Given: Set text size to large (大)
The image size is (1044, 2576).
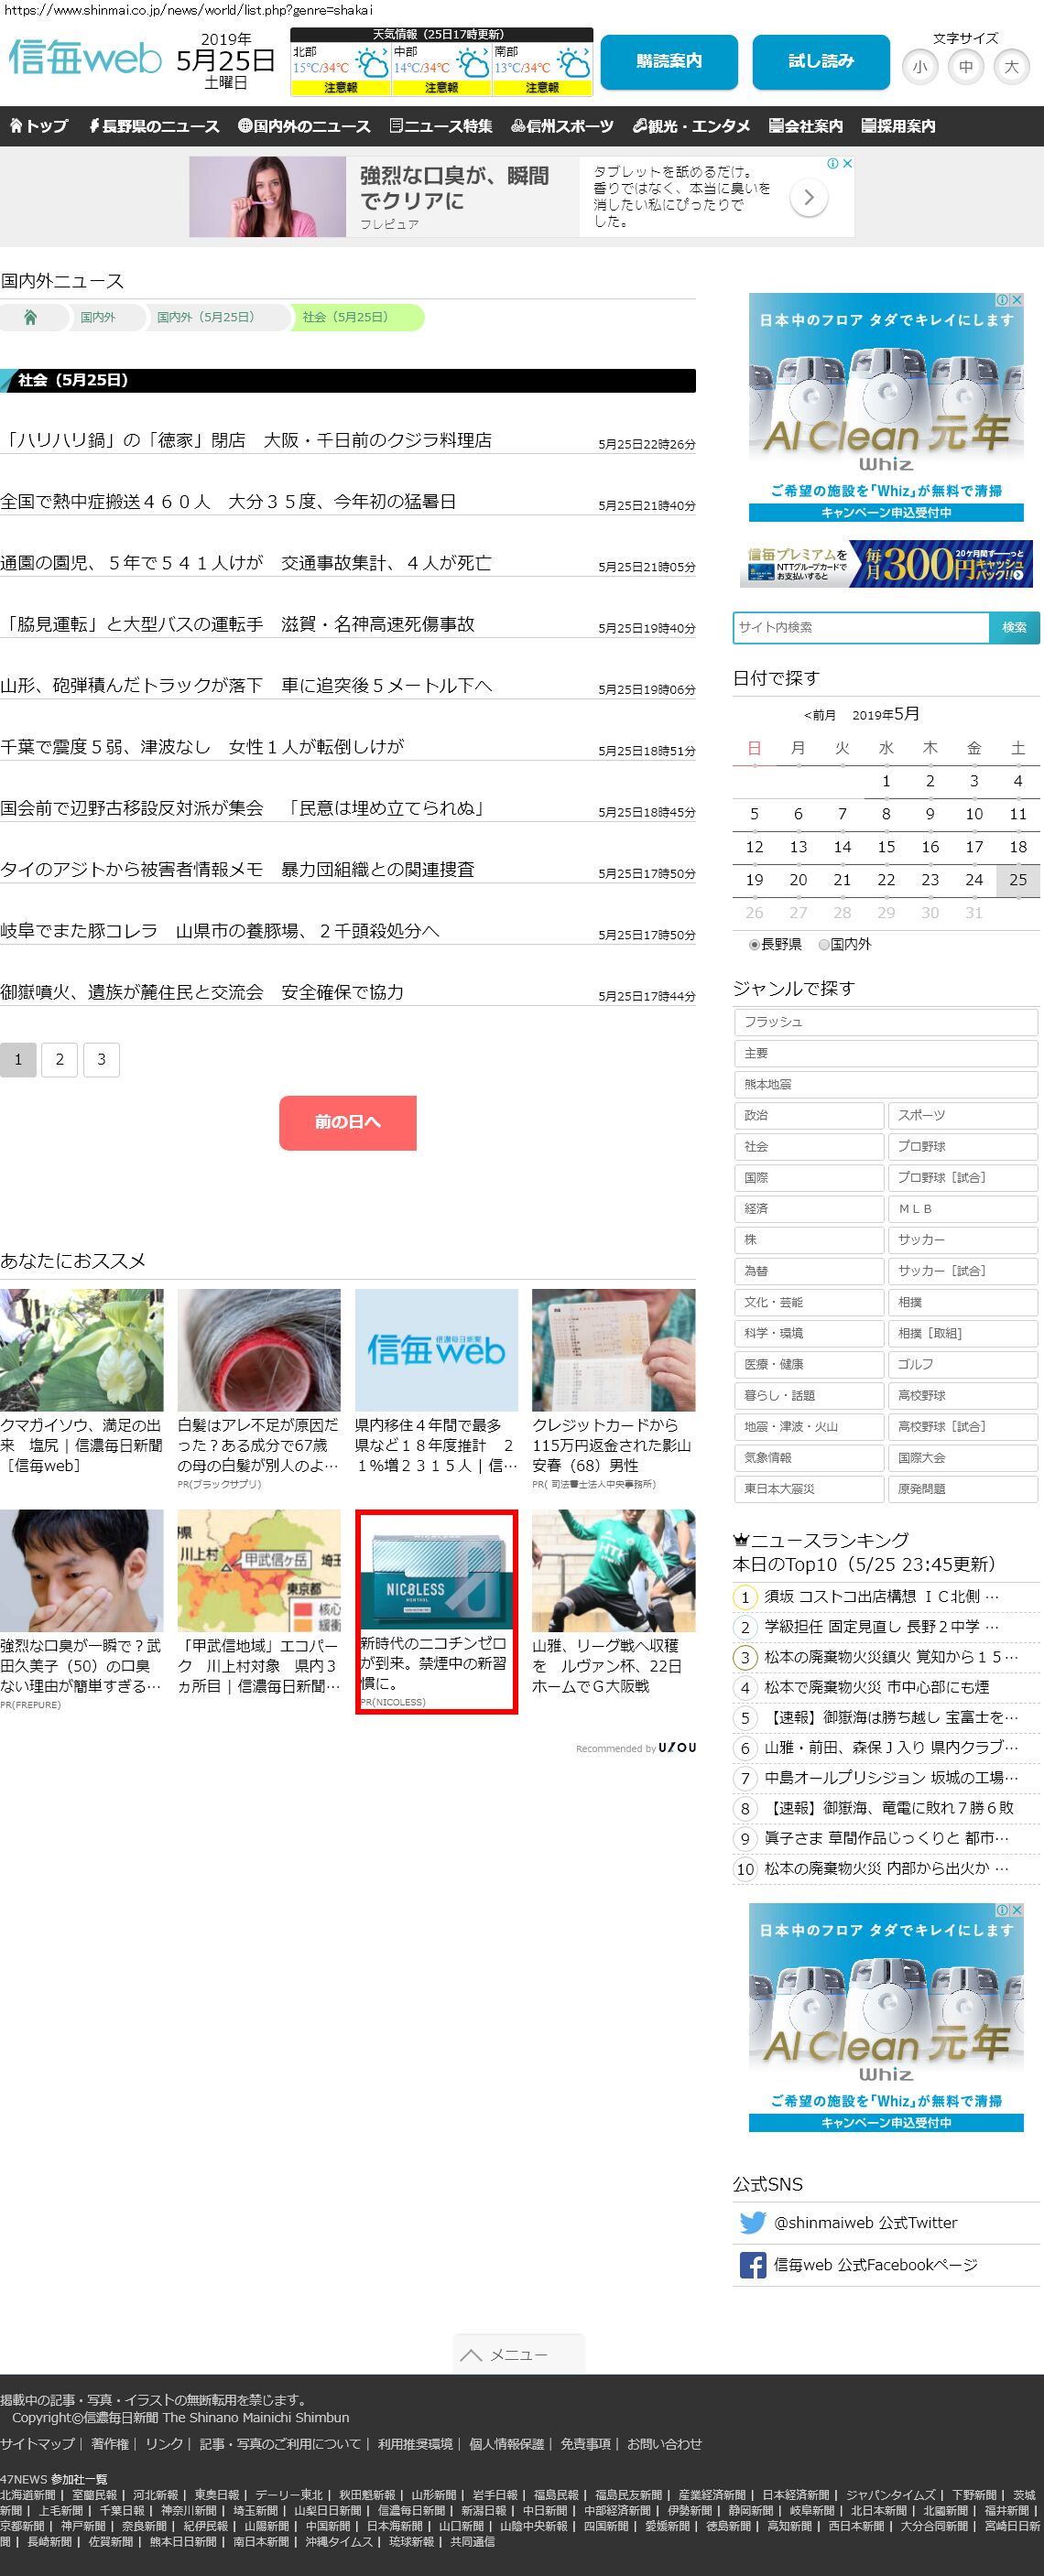Looking at the screenshot, I should point(1011,67).
